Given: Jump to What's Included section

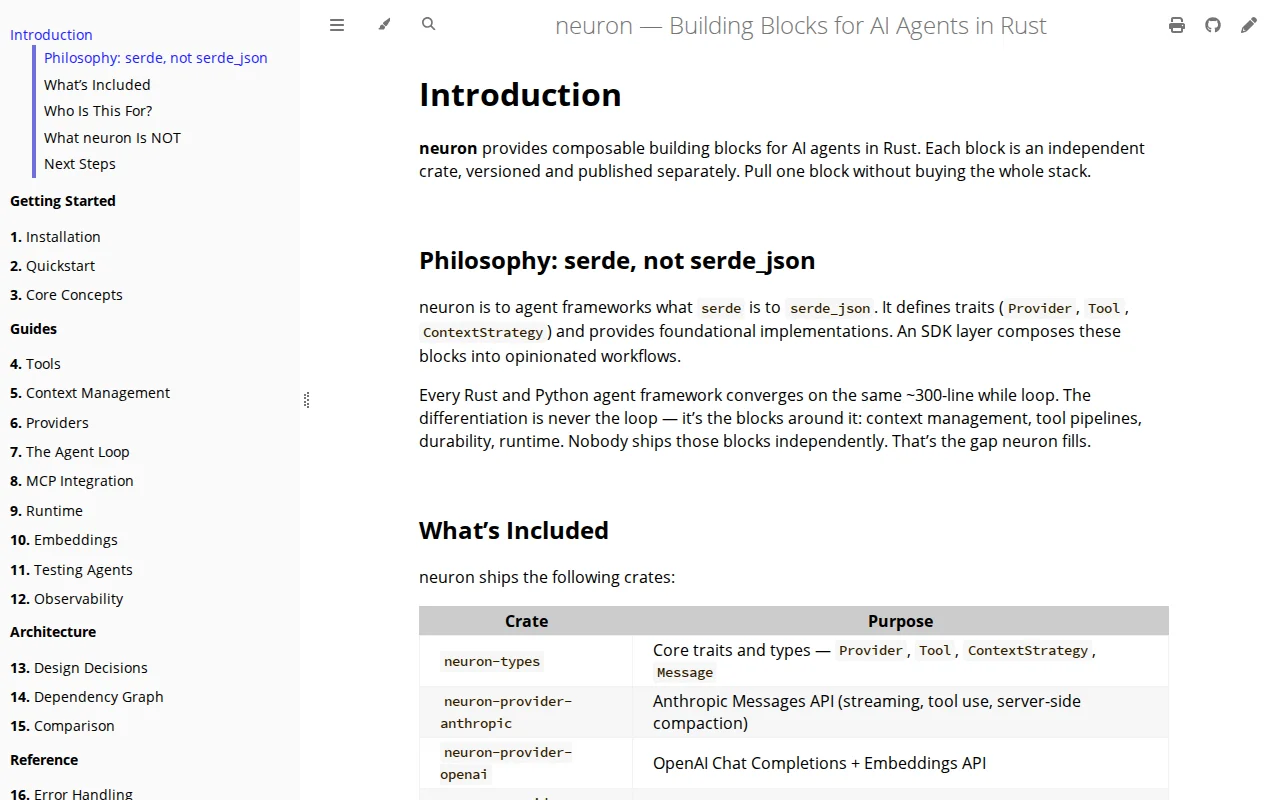Looking at the screenshot, I should click(97, 85).
